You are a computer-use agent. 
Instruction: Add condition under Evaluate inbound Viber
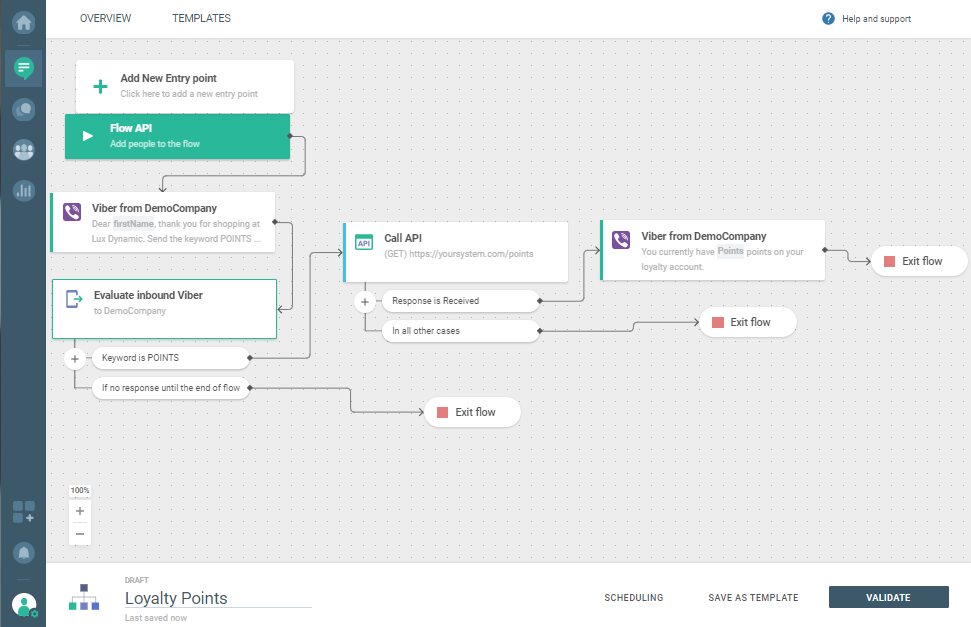coord(75,358)
